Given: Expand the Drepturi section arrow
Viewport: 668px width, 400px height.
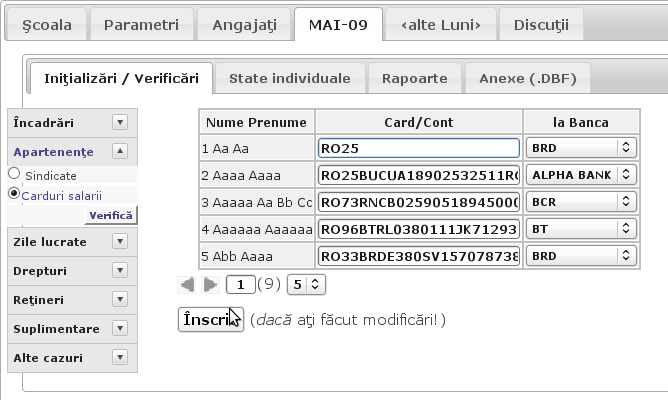Looking at the screenshot, I should point(120,271).
